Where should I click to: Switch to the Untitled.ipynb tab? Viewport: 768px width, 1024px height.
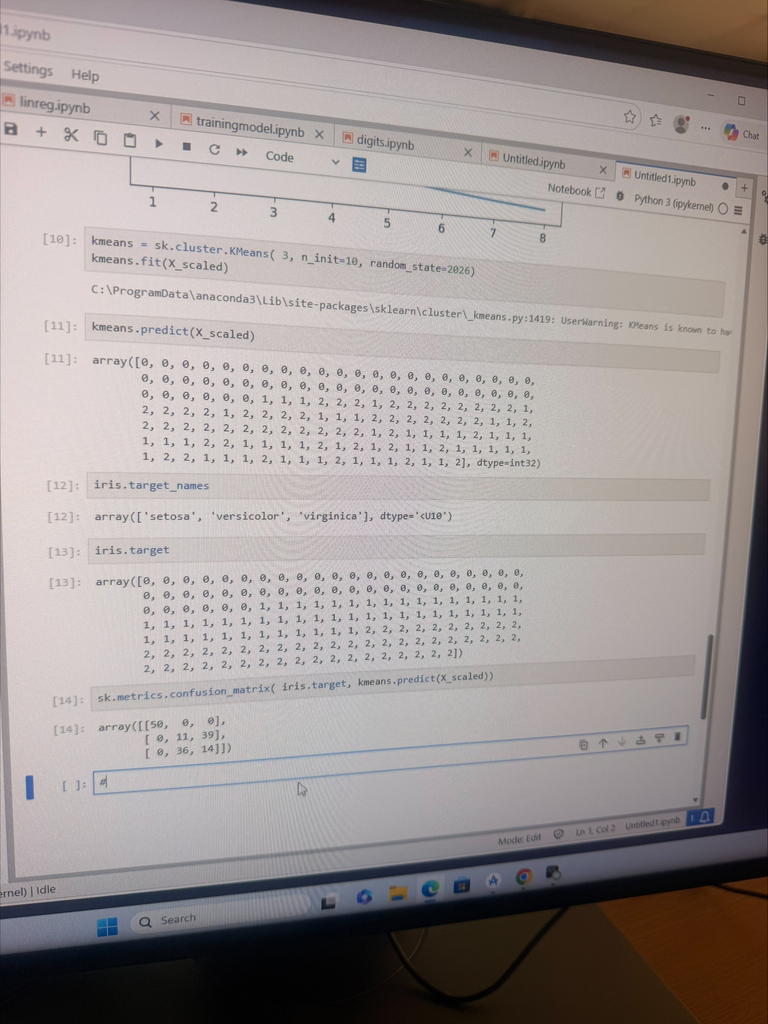(x=534, y=161)
